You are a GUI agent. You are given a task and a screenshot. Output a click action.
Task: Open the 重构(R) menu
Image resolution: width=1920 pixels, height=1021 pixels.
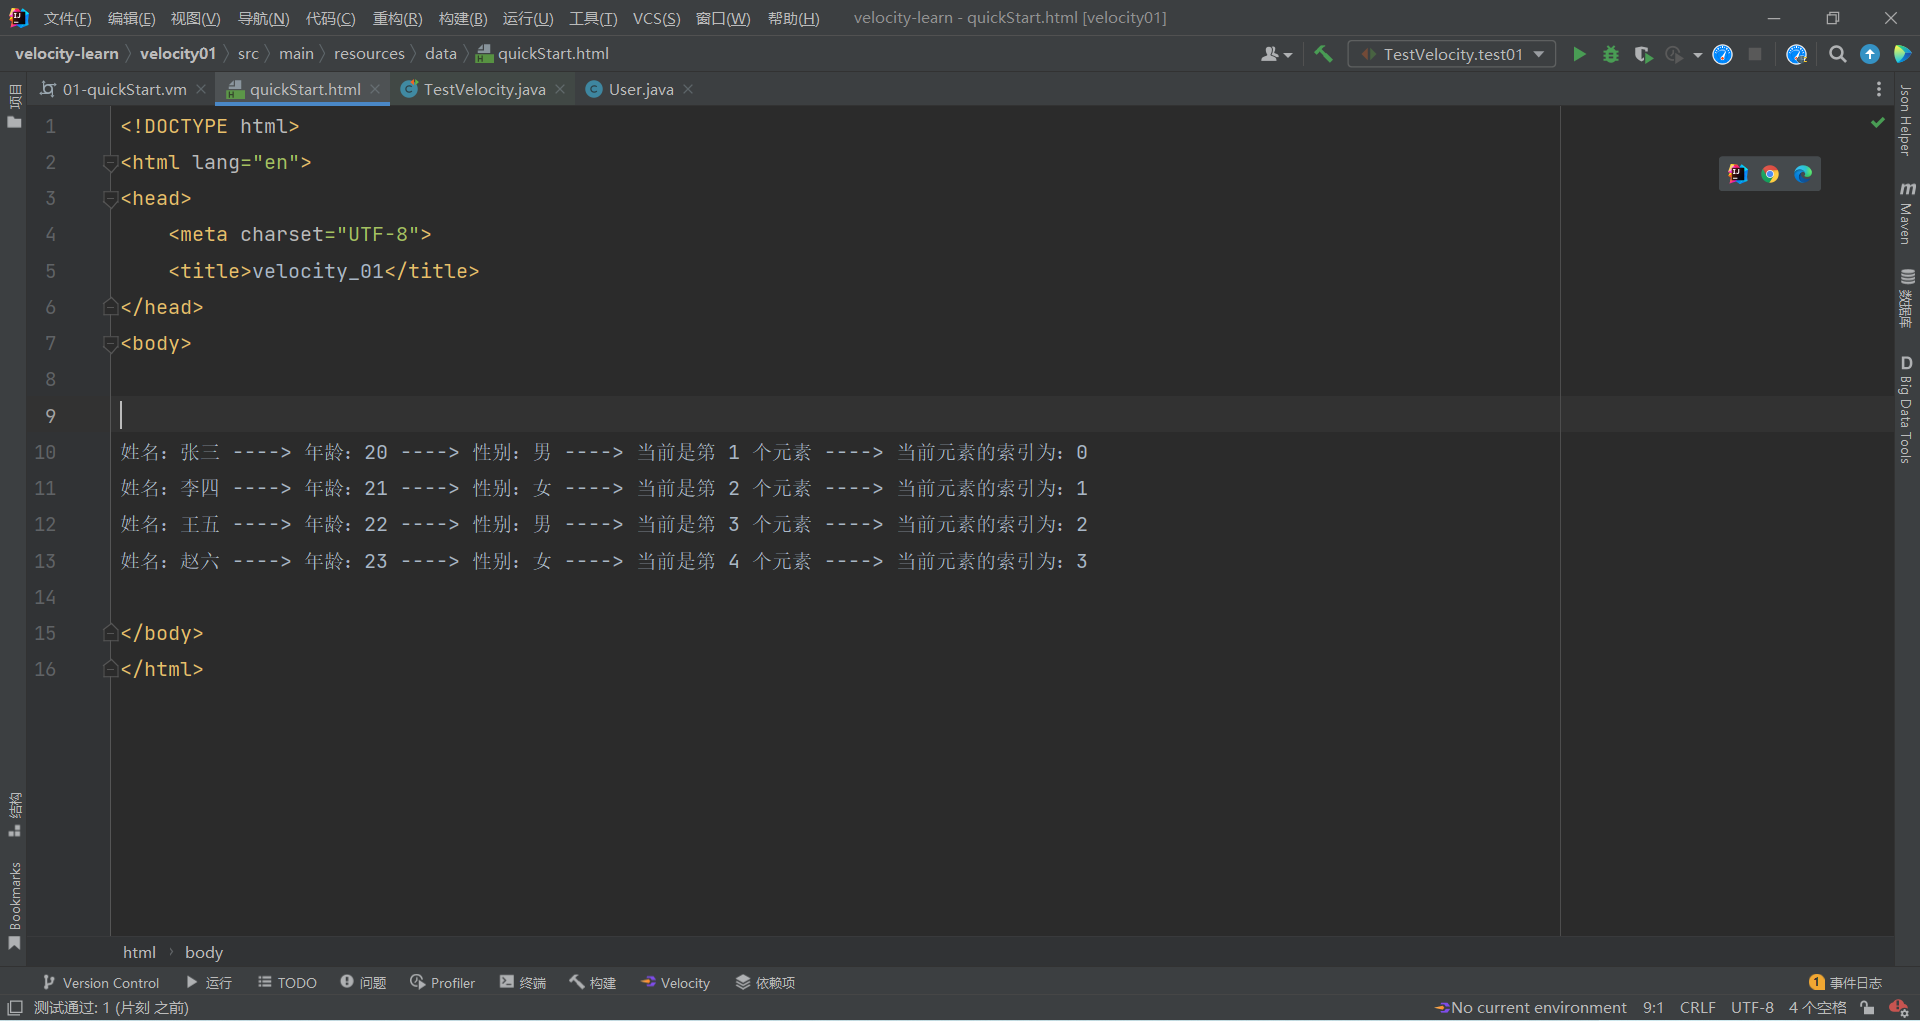(x=397, y=18)
